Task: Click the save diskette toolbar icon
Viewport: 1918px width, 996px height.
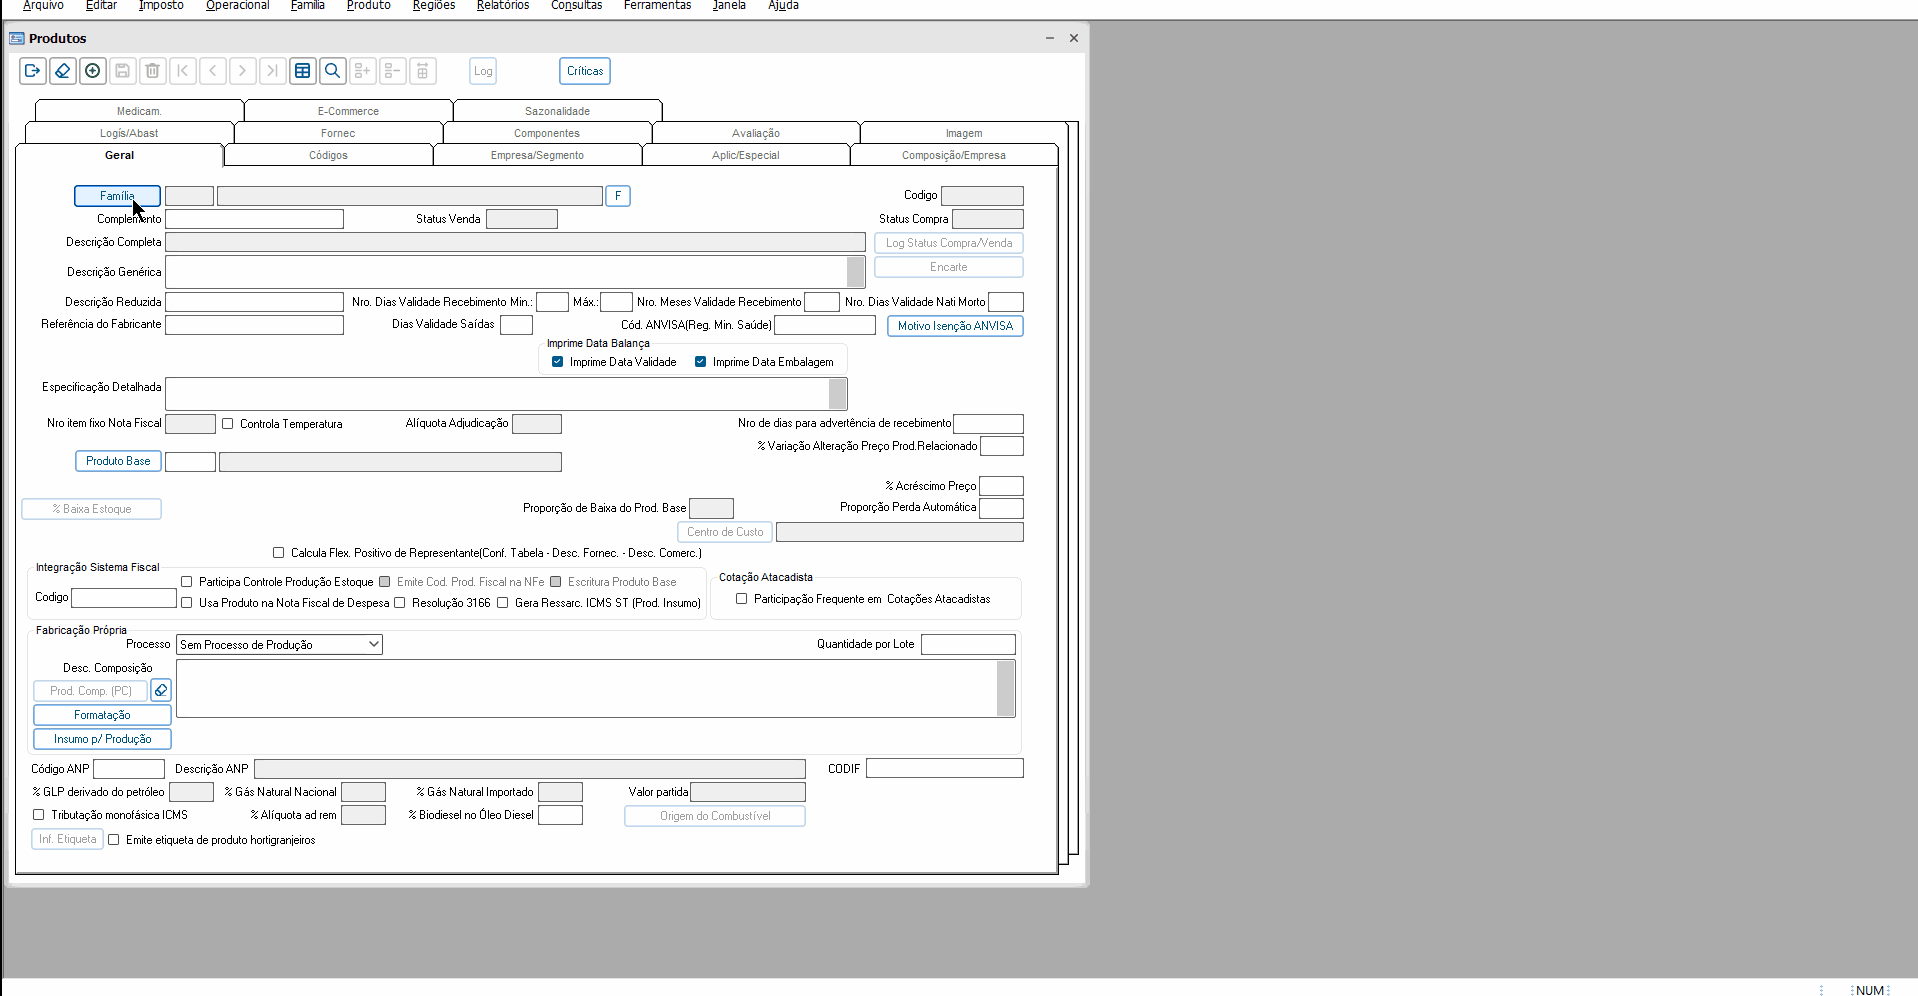Action: point(123,71)
